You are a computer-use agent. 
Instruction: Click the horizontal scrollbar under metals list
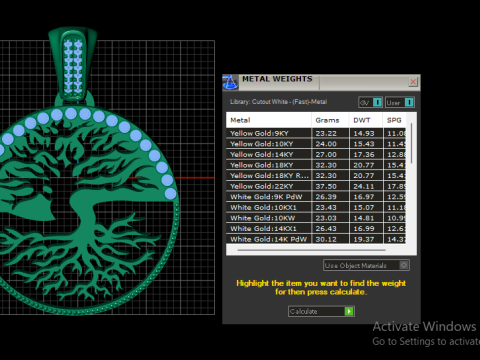coord(311,250)
